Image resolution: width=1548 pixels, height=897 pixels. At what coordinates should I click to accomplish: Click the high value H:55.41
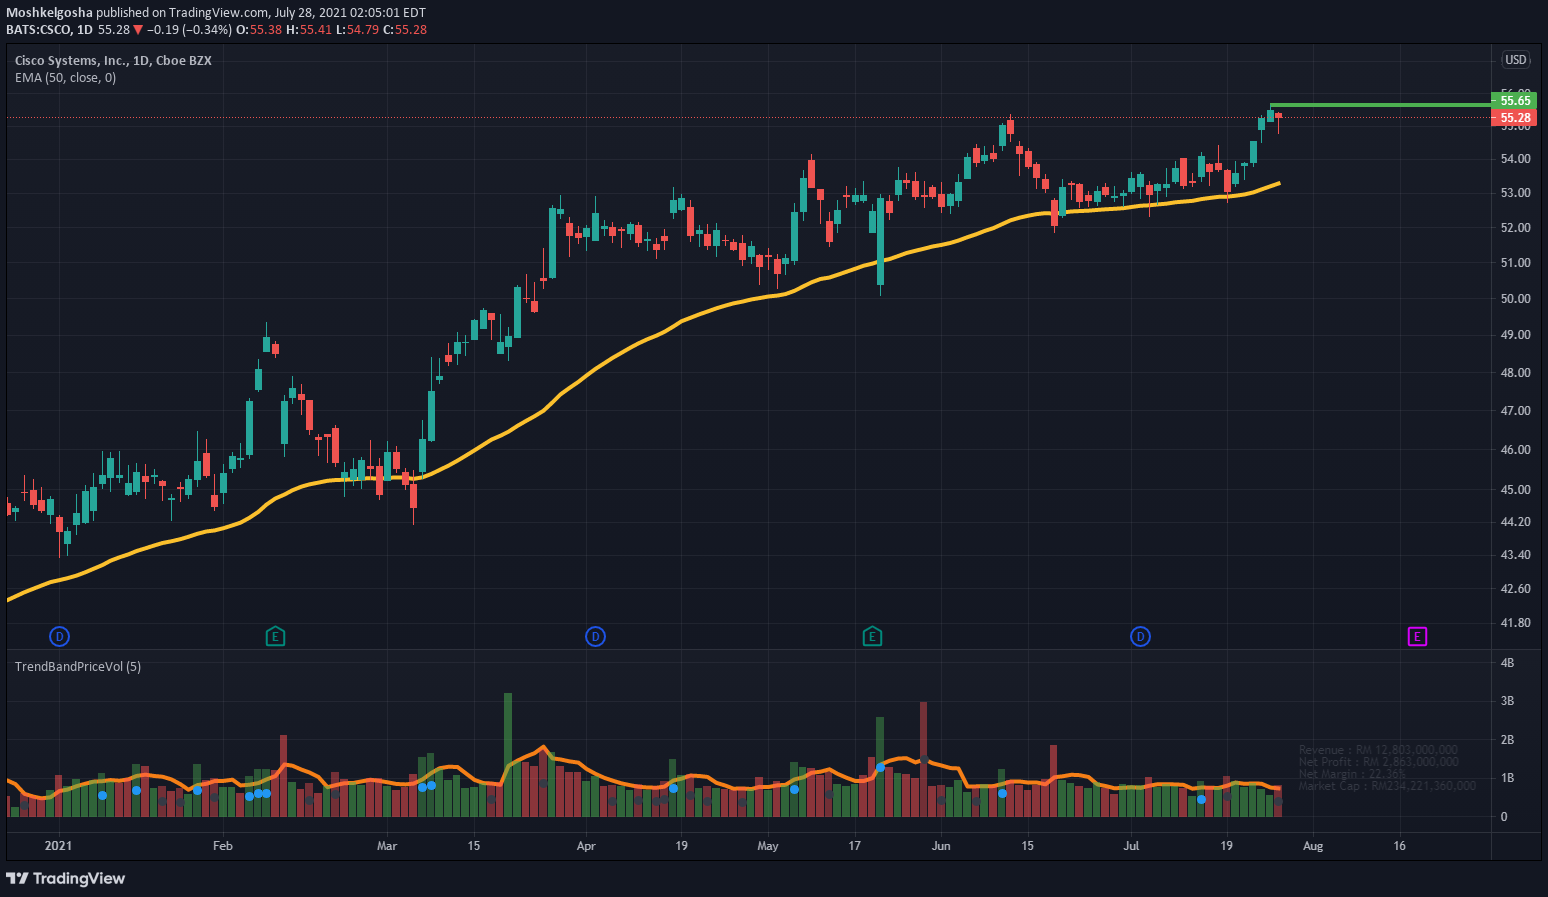point(309,30)
